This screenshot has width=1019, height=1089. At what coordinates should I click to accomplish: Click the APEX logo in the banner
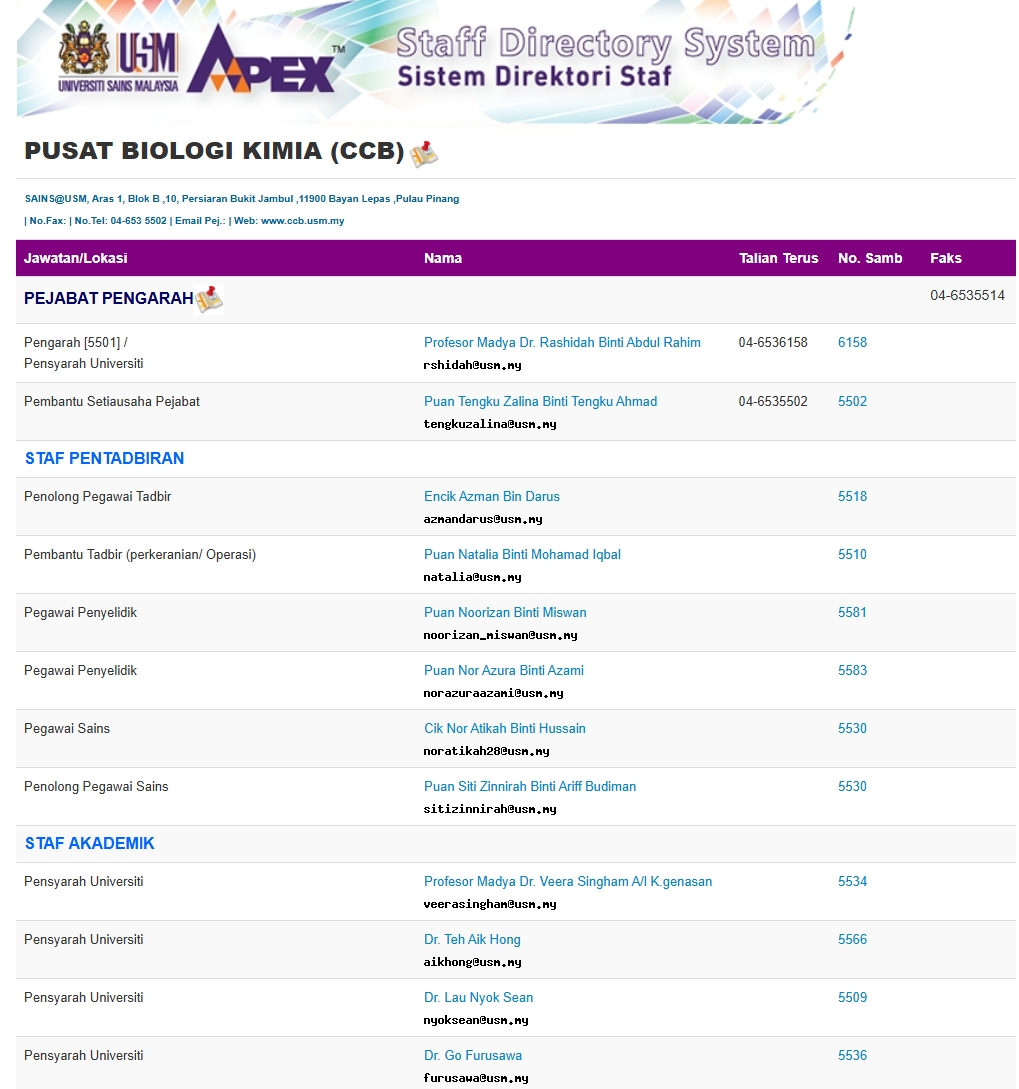[x=267, y=61]
